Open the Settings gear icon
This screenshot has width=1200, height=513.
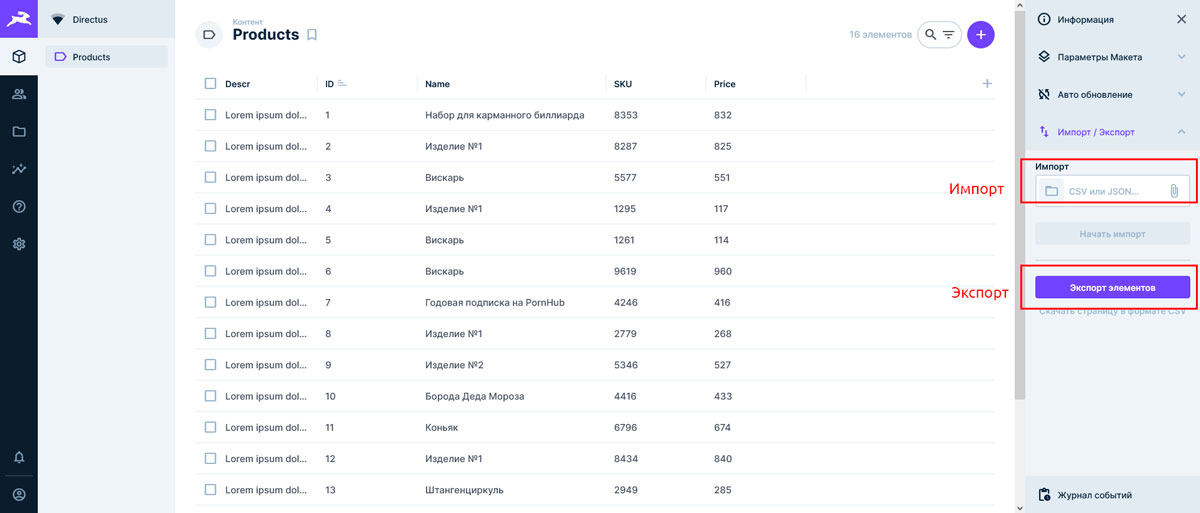(x=19, y=244)
